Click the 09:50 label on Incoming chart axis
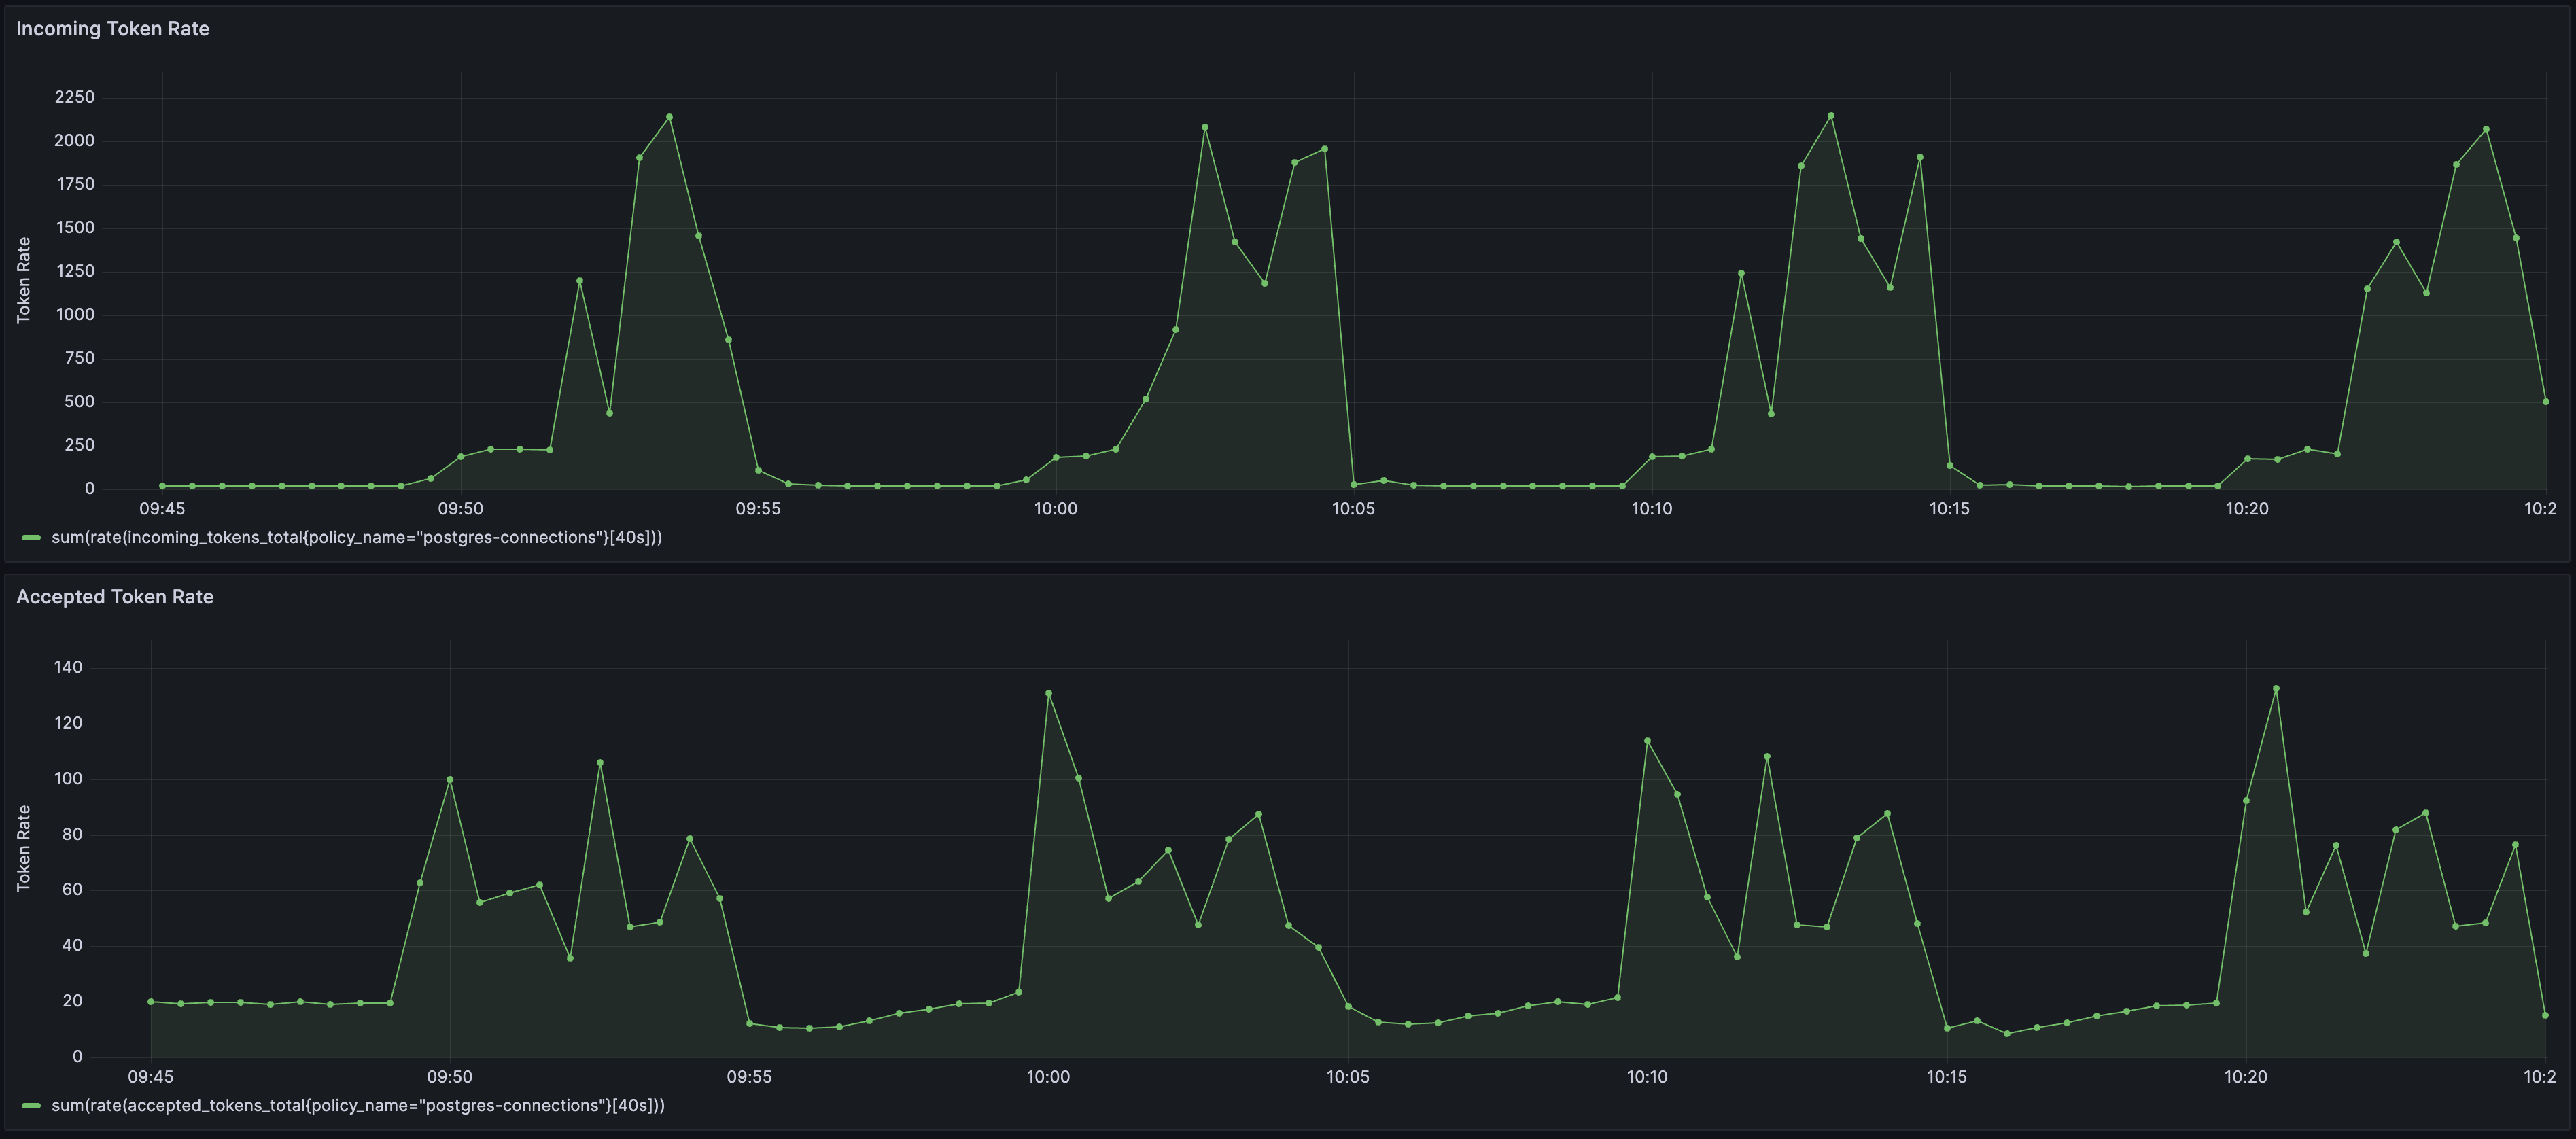The height and width of the screenshot is (1139, 2576). tap(461, 509)
